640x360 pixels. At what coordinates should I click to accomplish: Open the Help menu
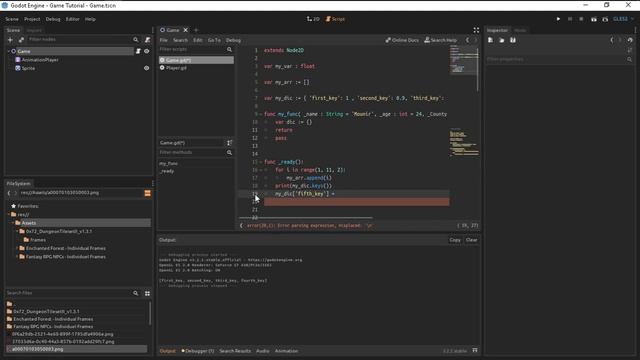pyautogui.click(x=90, y=19)
